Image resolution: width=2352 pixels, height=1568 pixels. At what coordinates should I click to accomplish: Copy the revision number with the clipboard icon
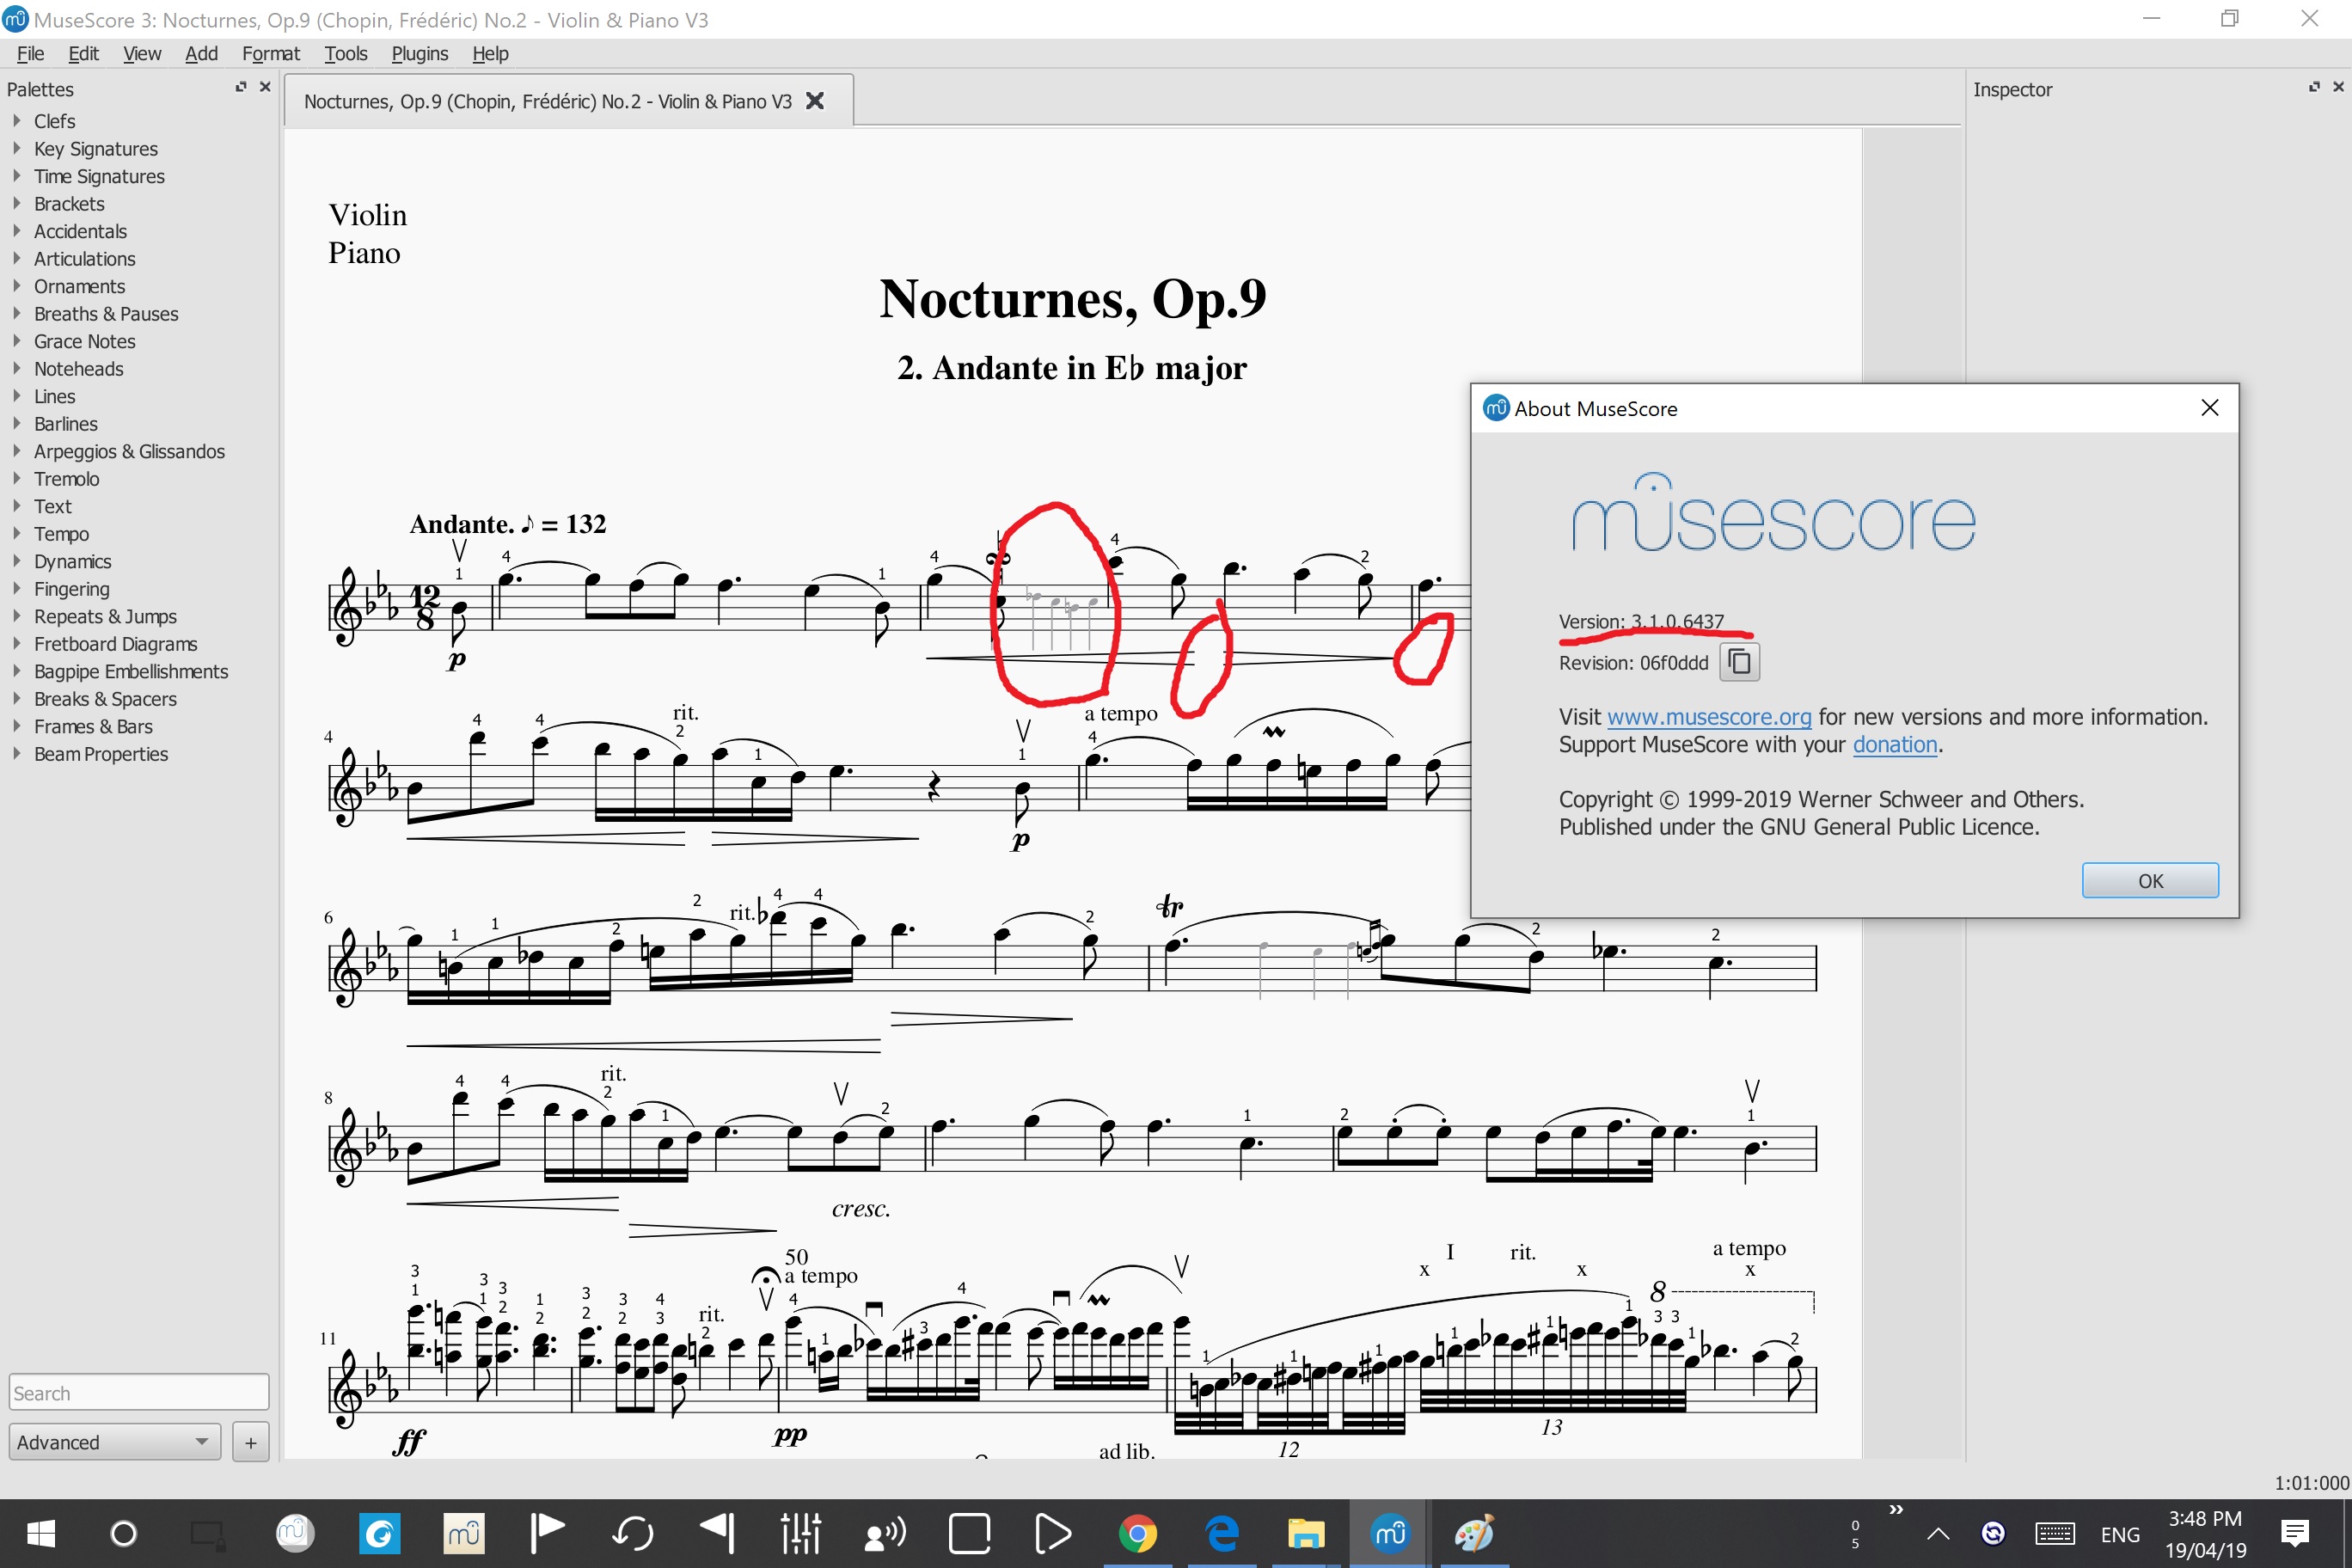pyautogui.click(x=1739, y=662)
